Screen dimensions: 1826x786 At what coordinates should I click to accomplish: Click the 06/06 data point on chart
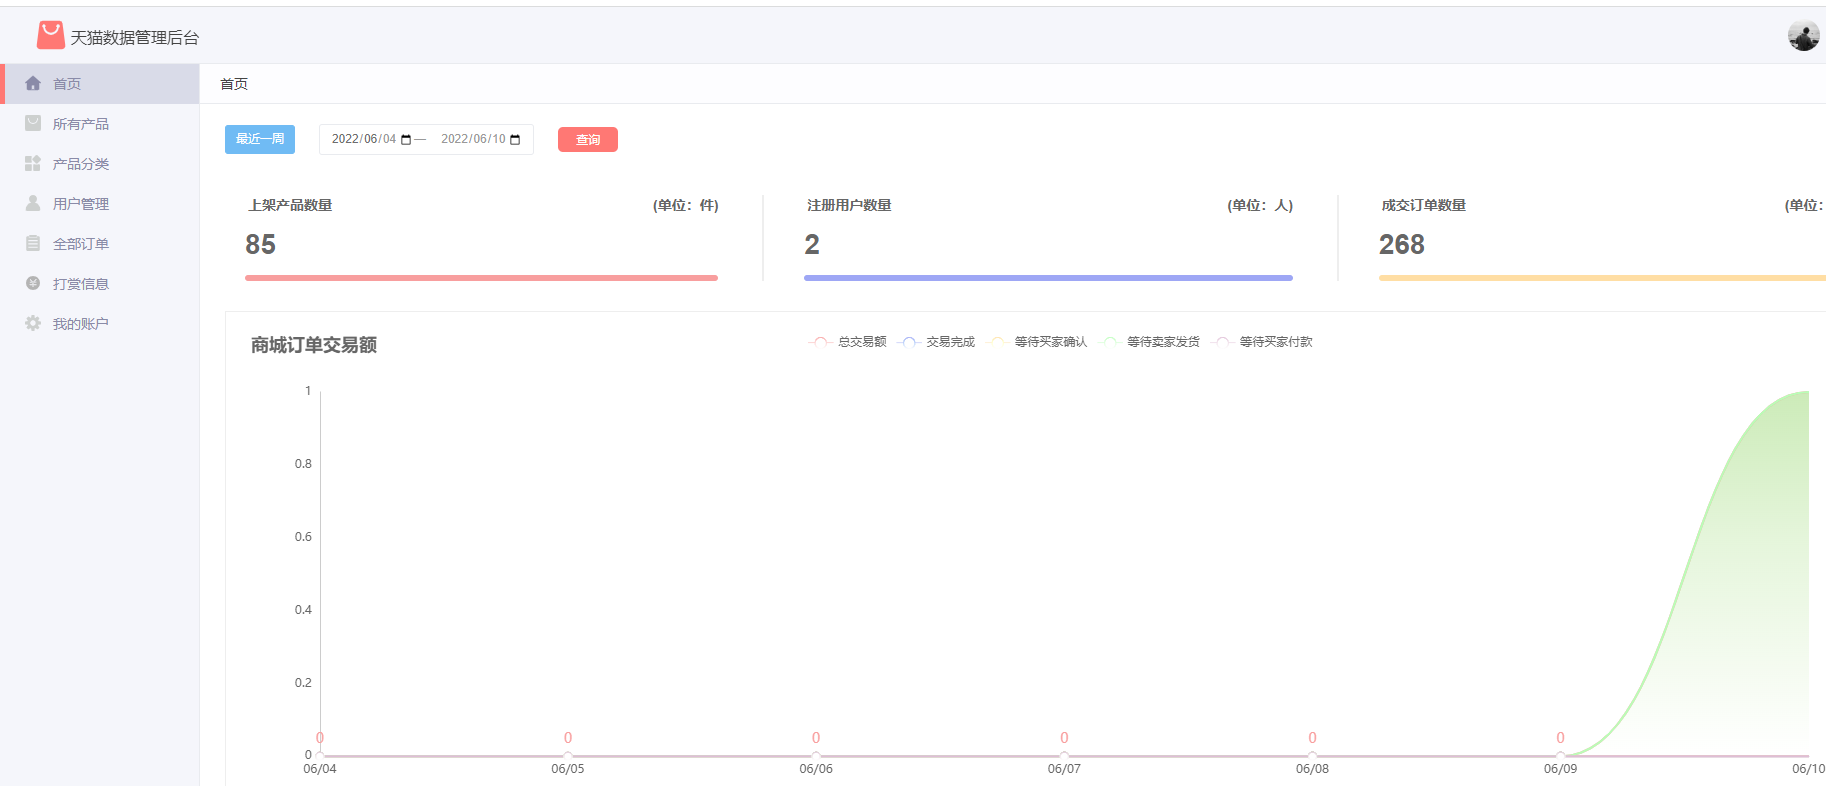click(x=816, y=755)
